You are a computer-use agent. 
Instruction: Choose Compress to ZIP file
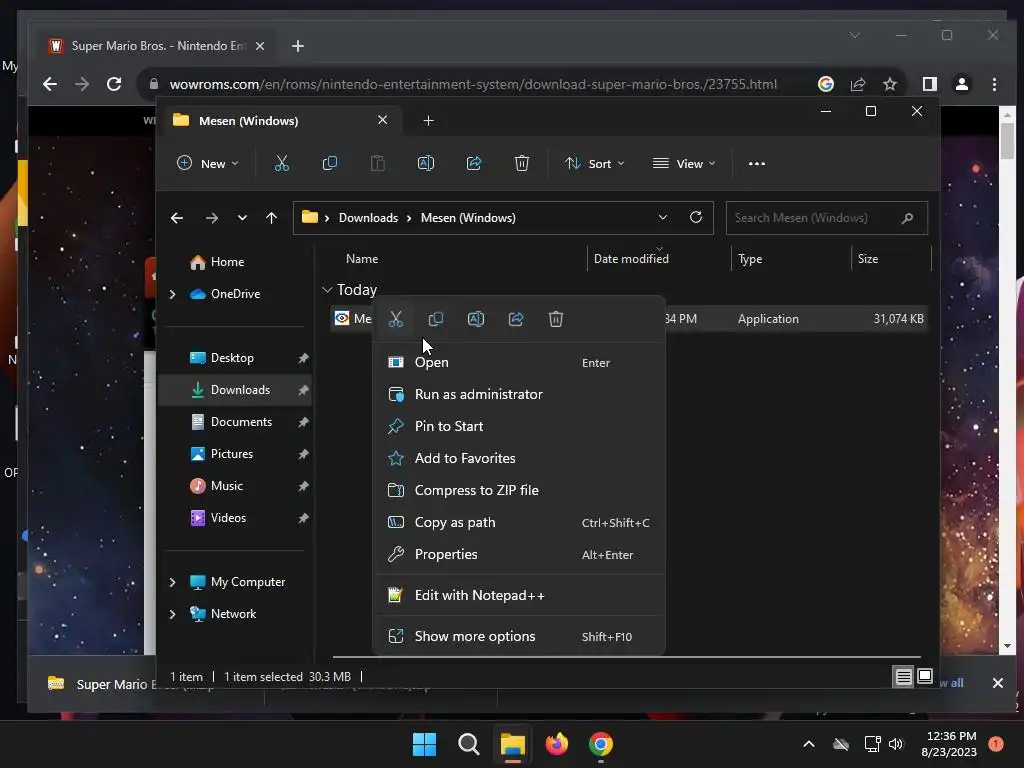[520, 490]
